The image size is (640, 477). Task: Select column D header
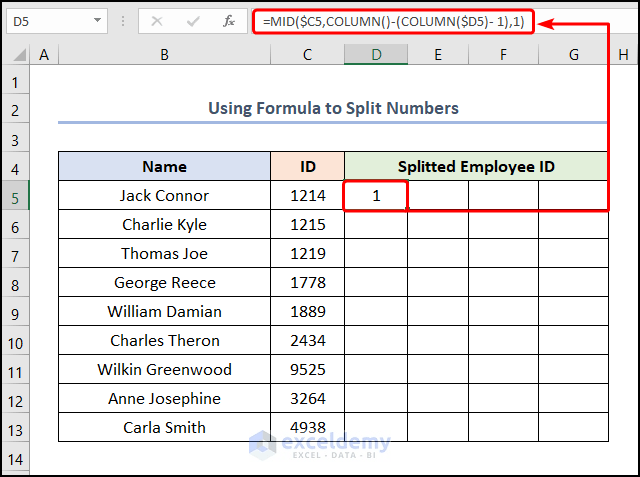(x=376, y=55)
